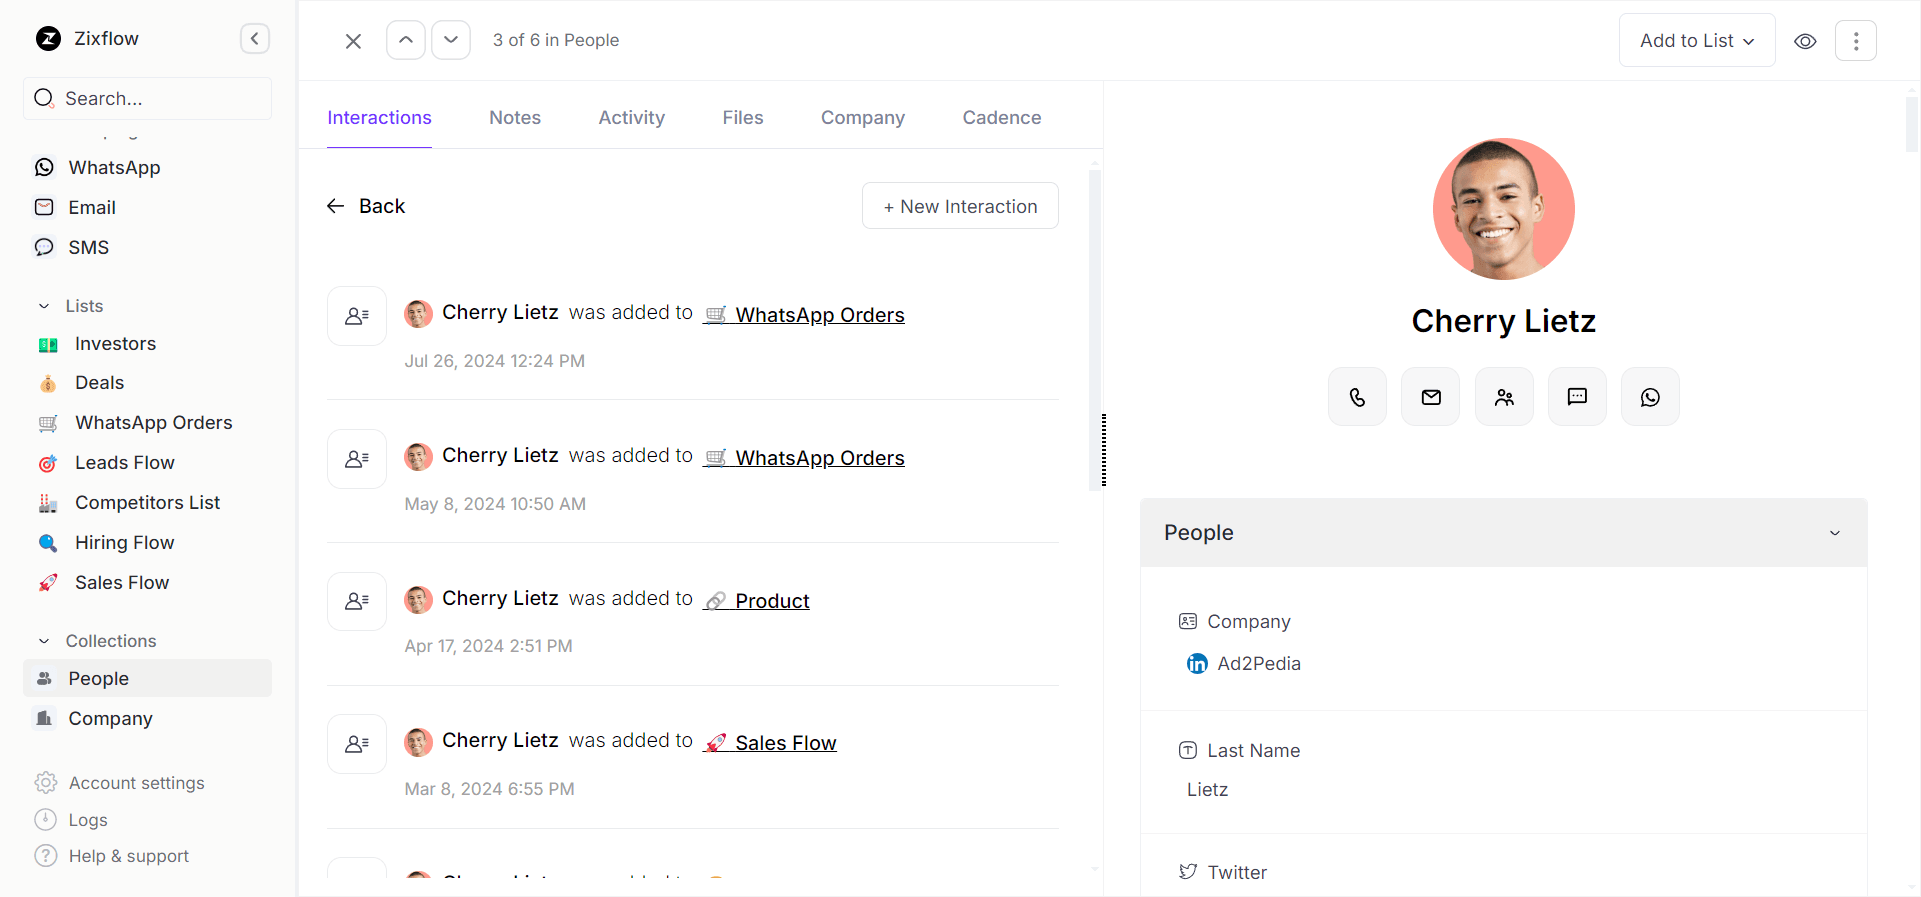Image resolution: width=1921 pixels, height=897 pixels.
Task: Collapse the sidebar with the arrow button
Action: 255,39
